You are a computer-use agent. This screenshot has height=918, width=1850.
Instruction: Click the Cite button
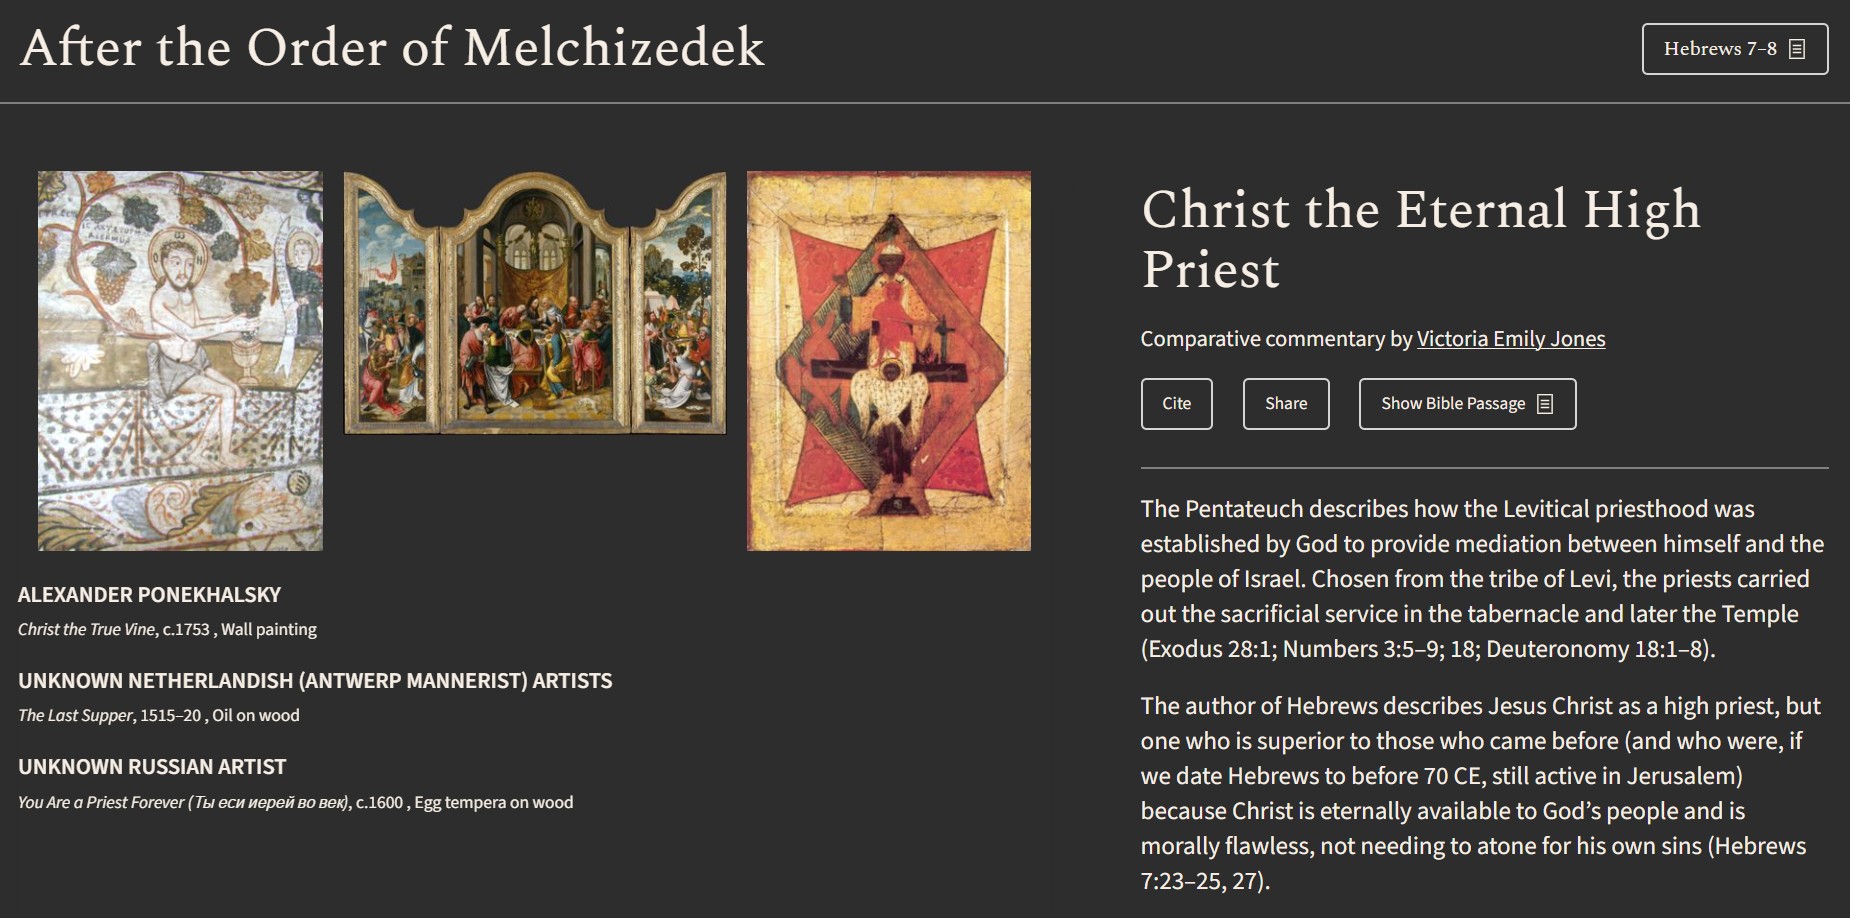coord(1176,403)
